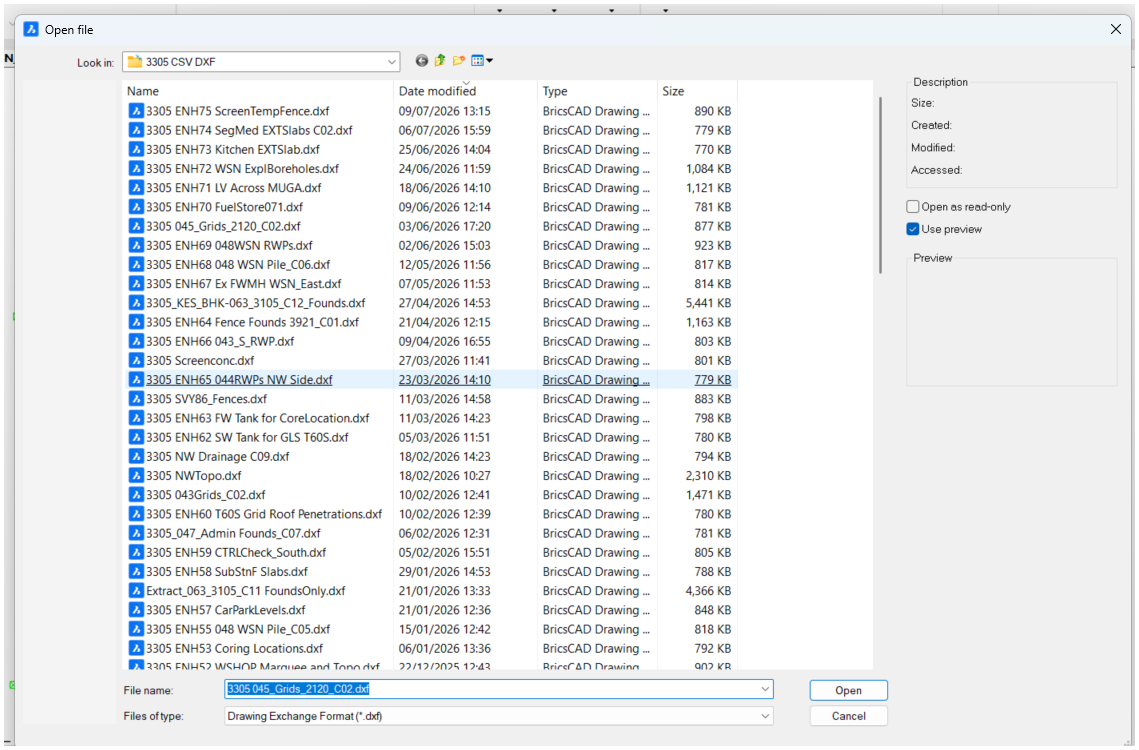Select 3305 ENH55 048 WSN Pile_C05.dxf

tap(238, 629)
